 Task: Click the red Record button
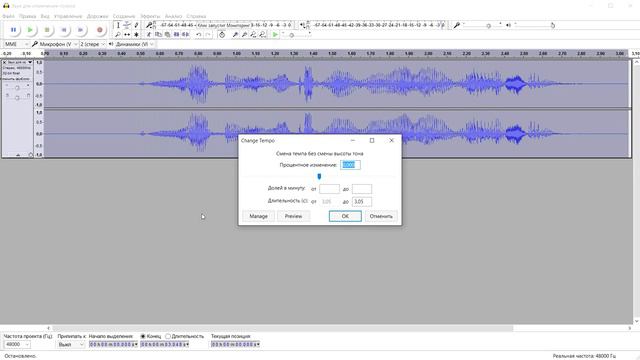[99, 30]
